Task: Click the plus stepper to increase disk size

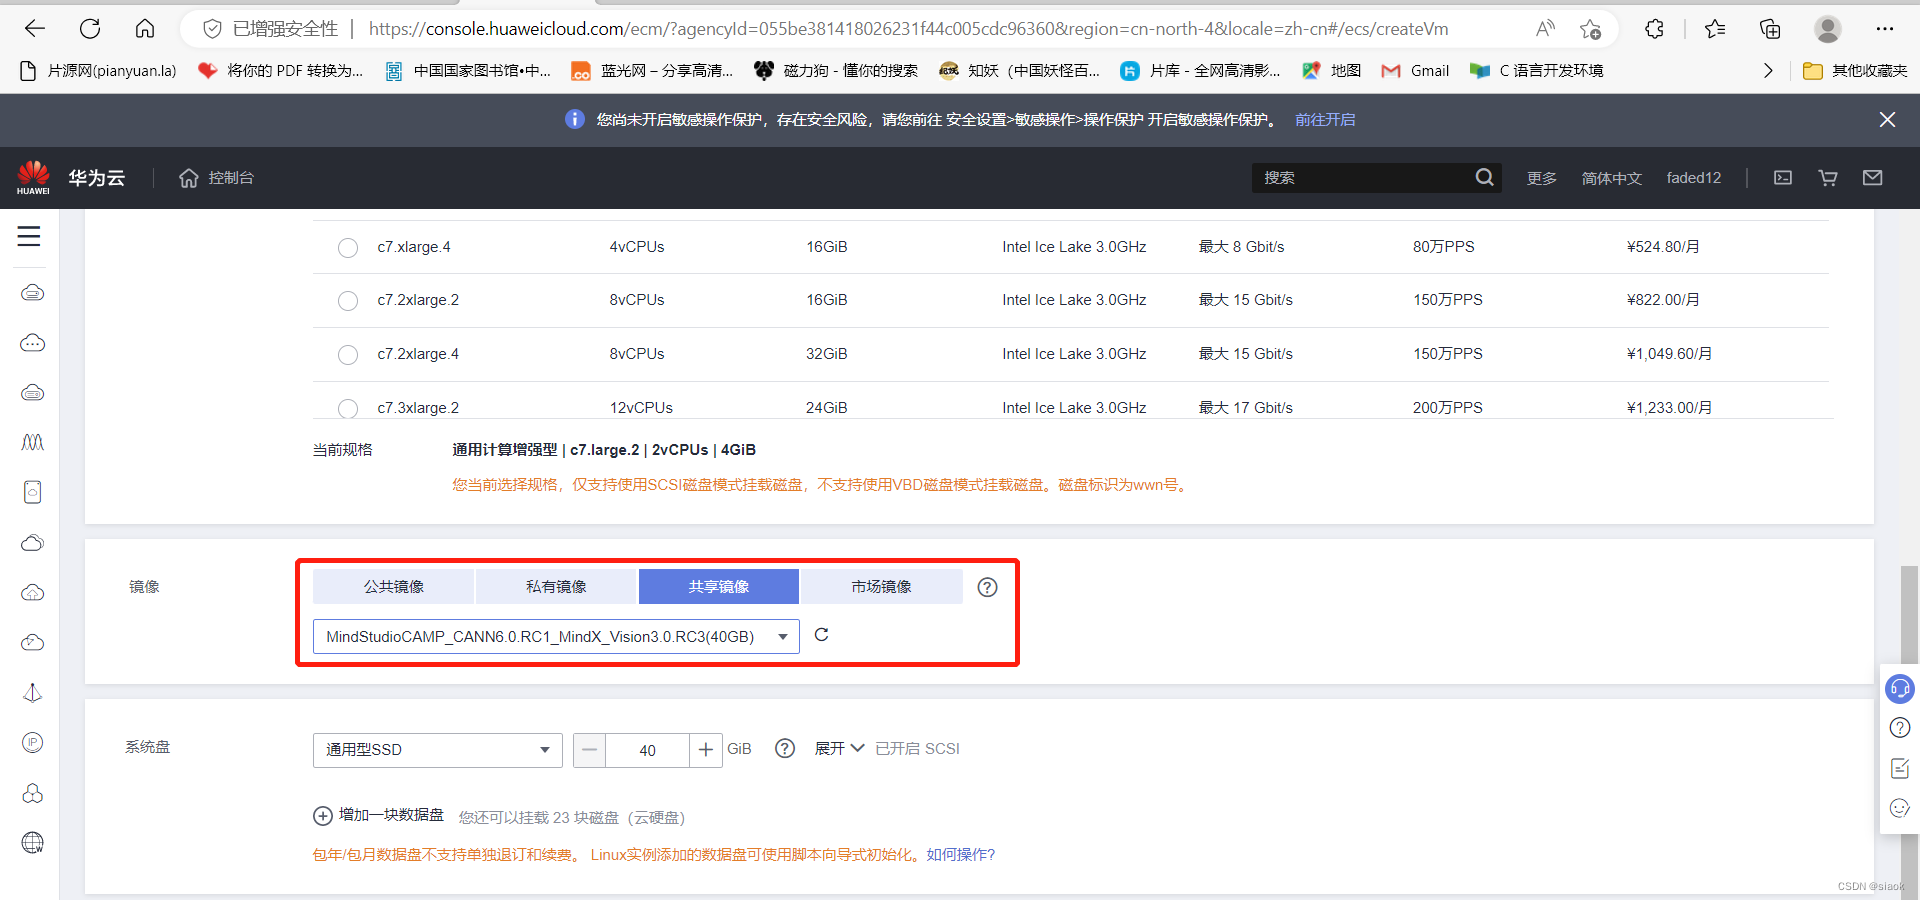Action: pyautogui.click(x=706, y=750)
